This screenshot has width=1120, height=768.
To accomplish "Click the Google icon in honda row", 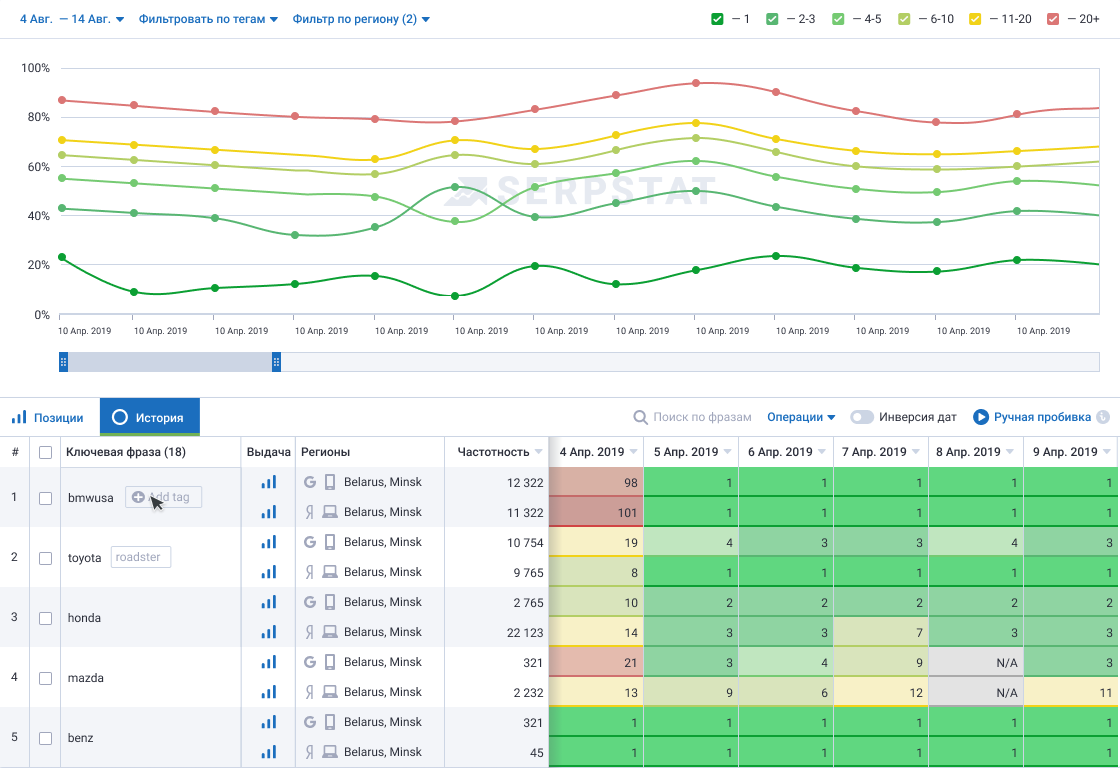I will 310,602.
